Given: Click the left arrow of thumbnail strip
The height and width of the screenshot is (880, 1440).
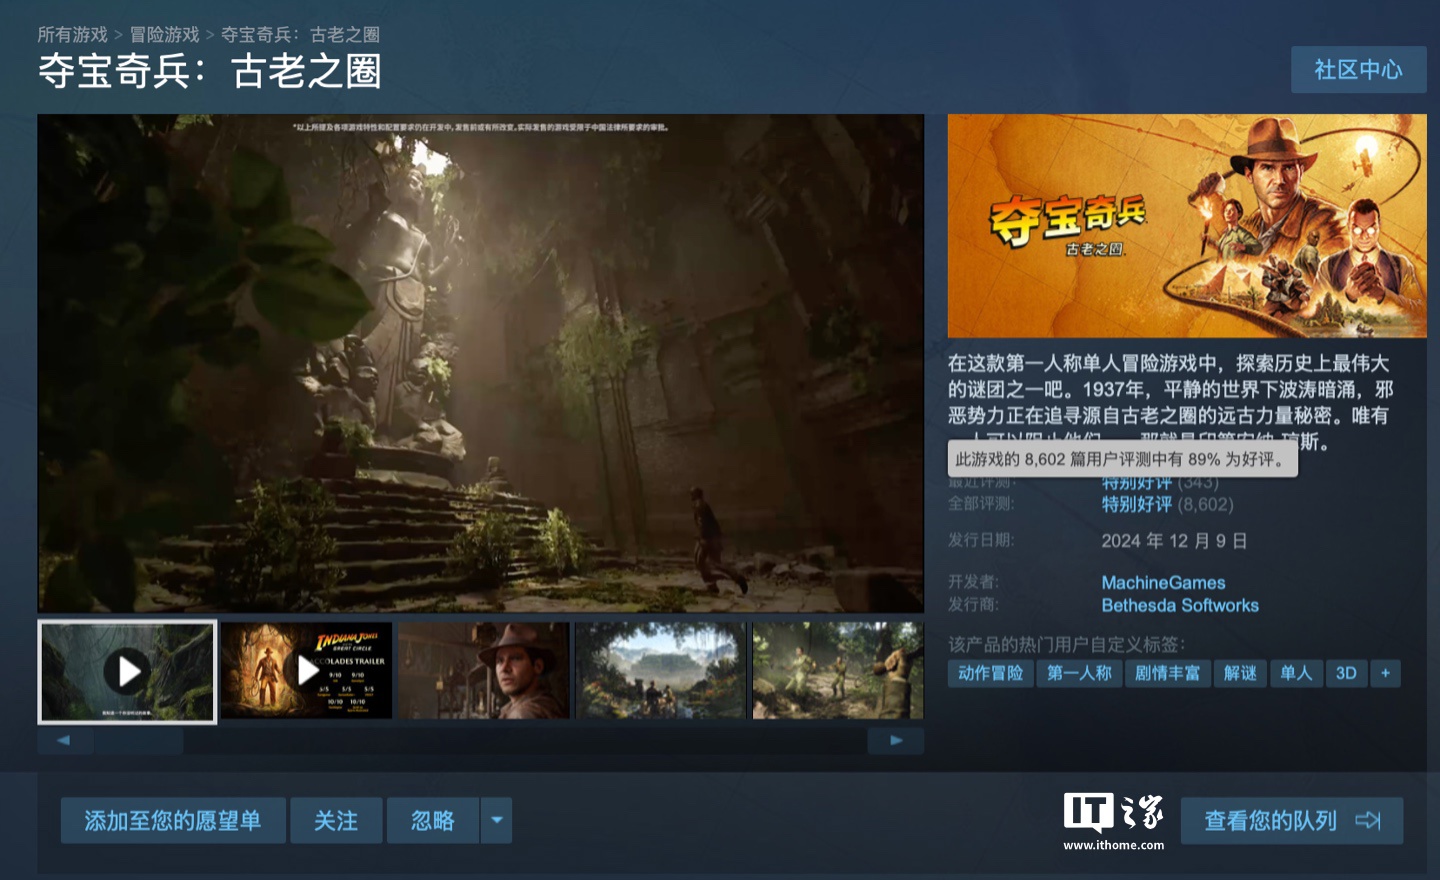Looking at the screenshot, I should click(x=64, y=741).
